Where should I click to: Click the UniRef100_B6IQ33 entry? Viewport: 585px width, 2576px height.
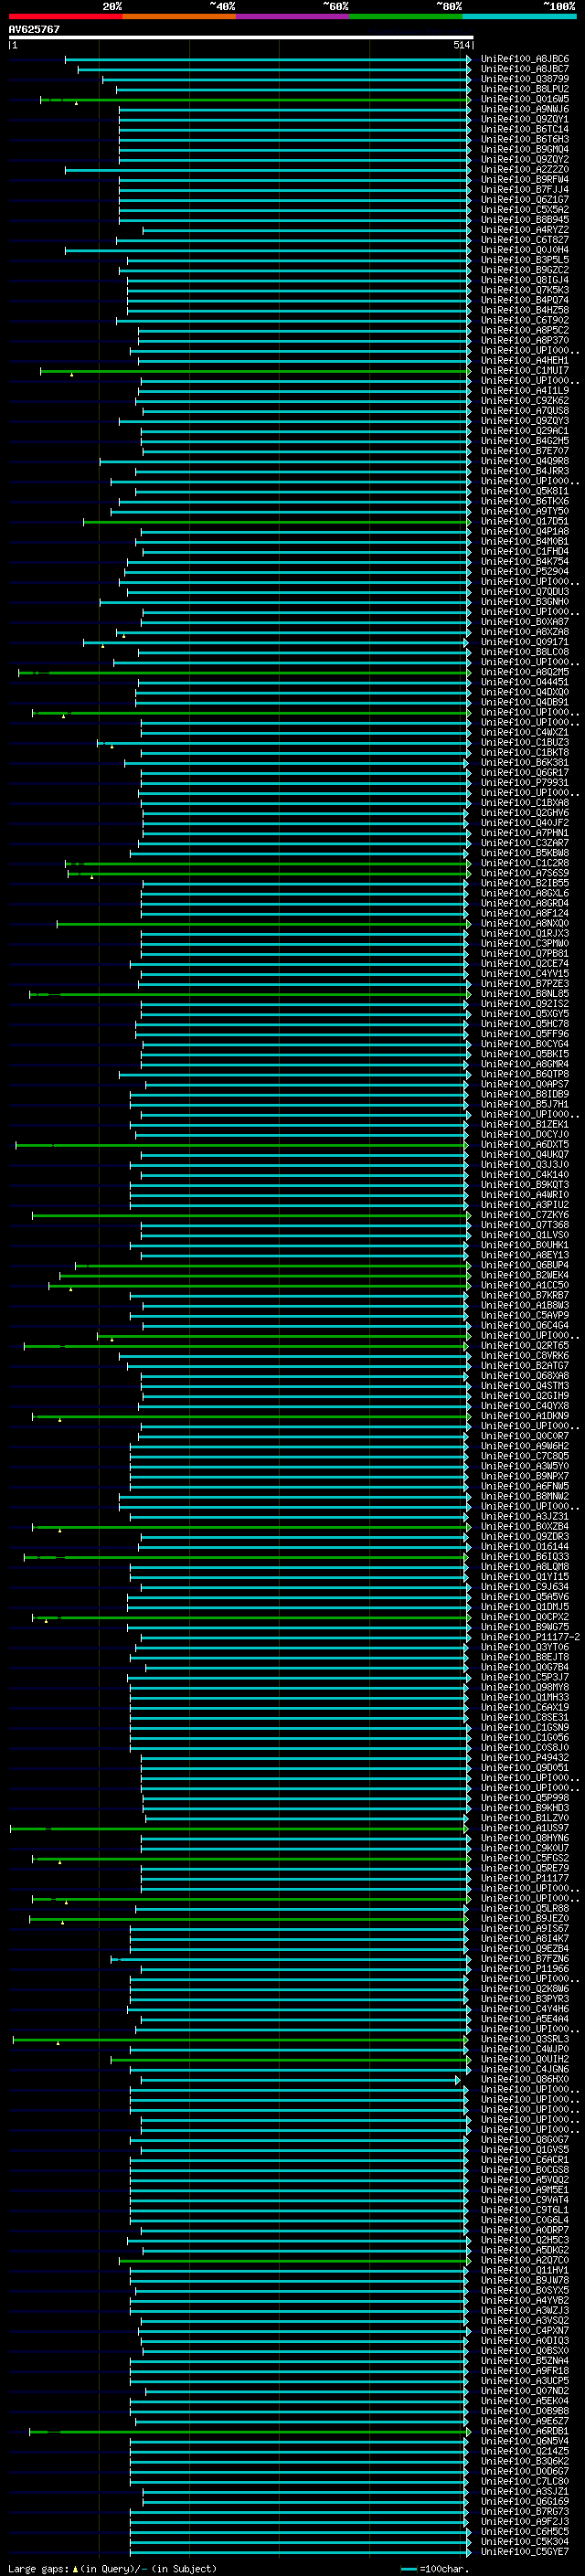coord(525,1557)
